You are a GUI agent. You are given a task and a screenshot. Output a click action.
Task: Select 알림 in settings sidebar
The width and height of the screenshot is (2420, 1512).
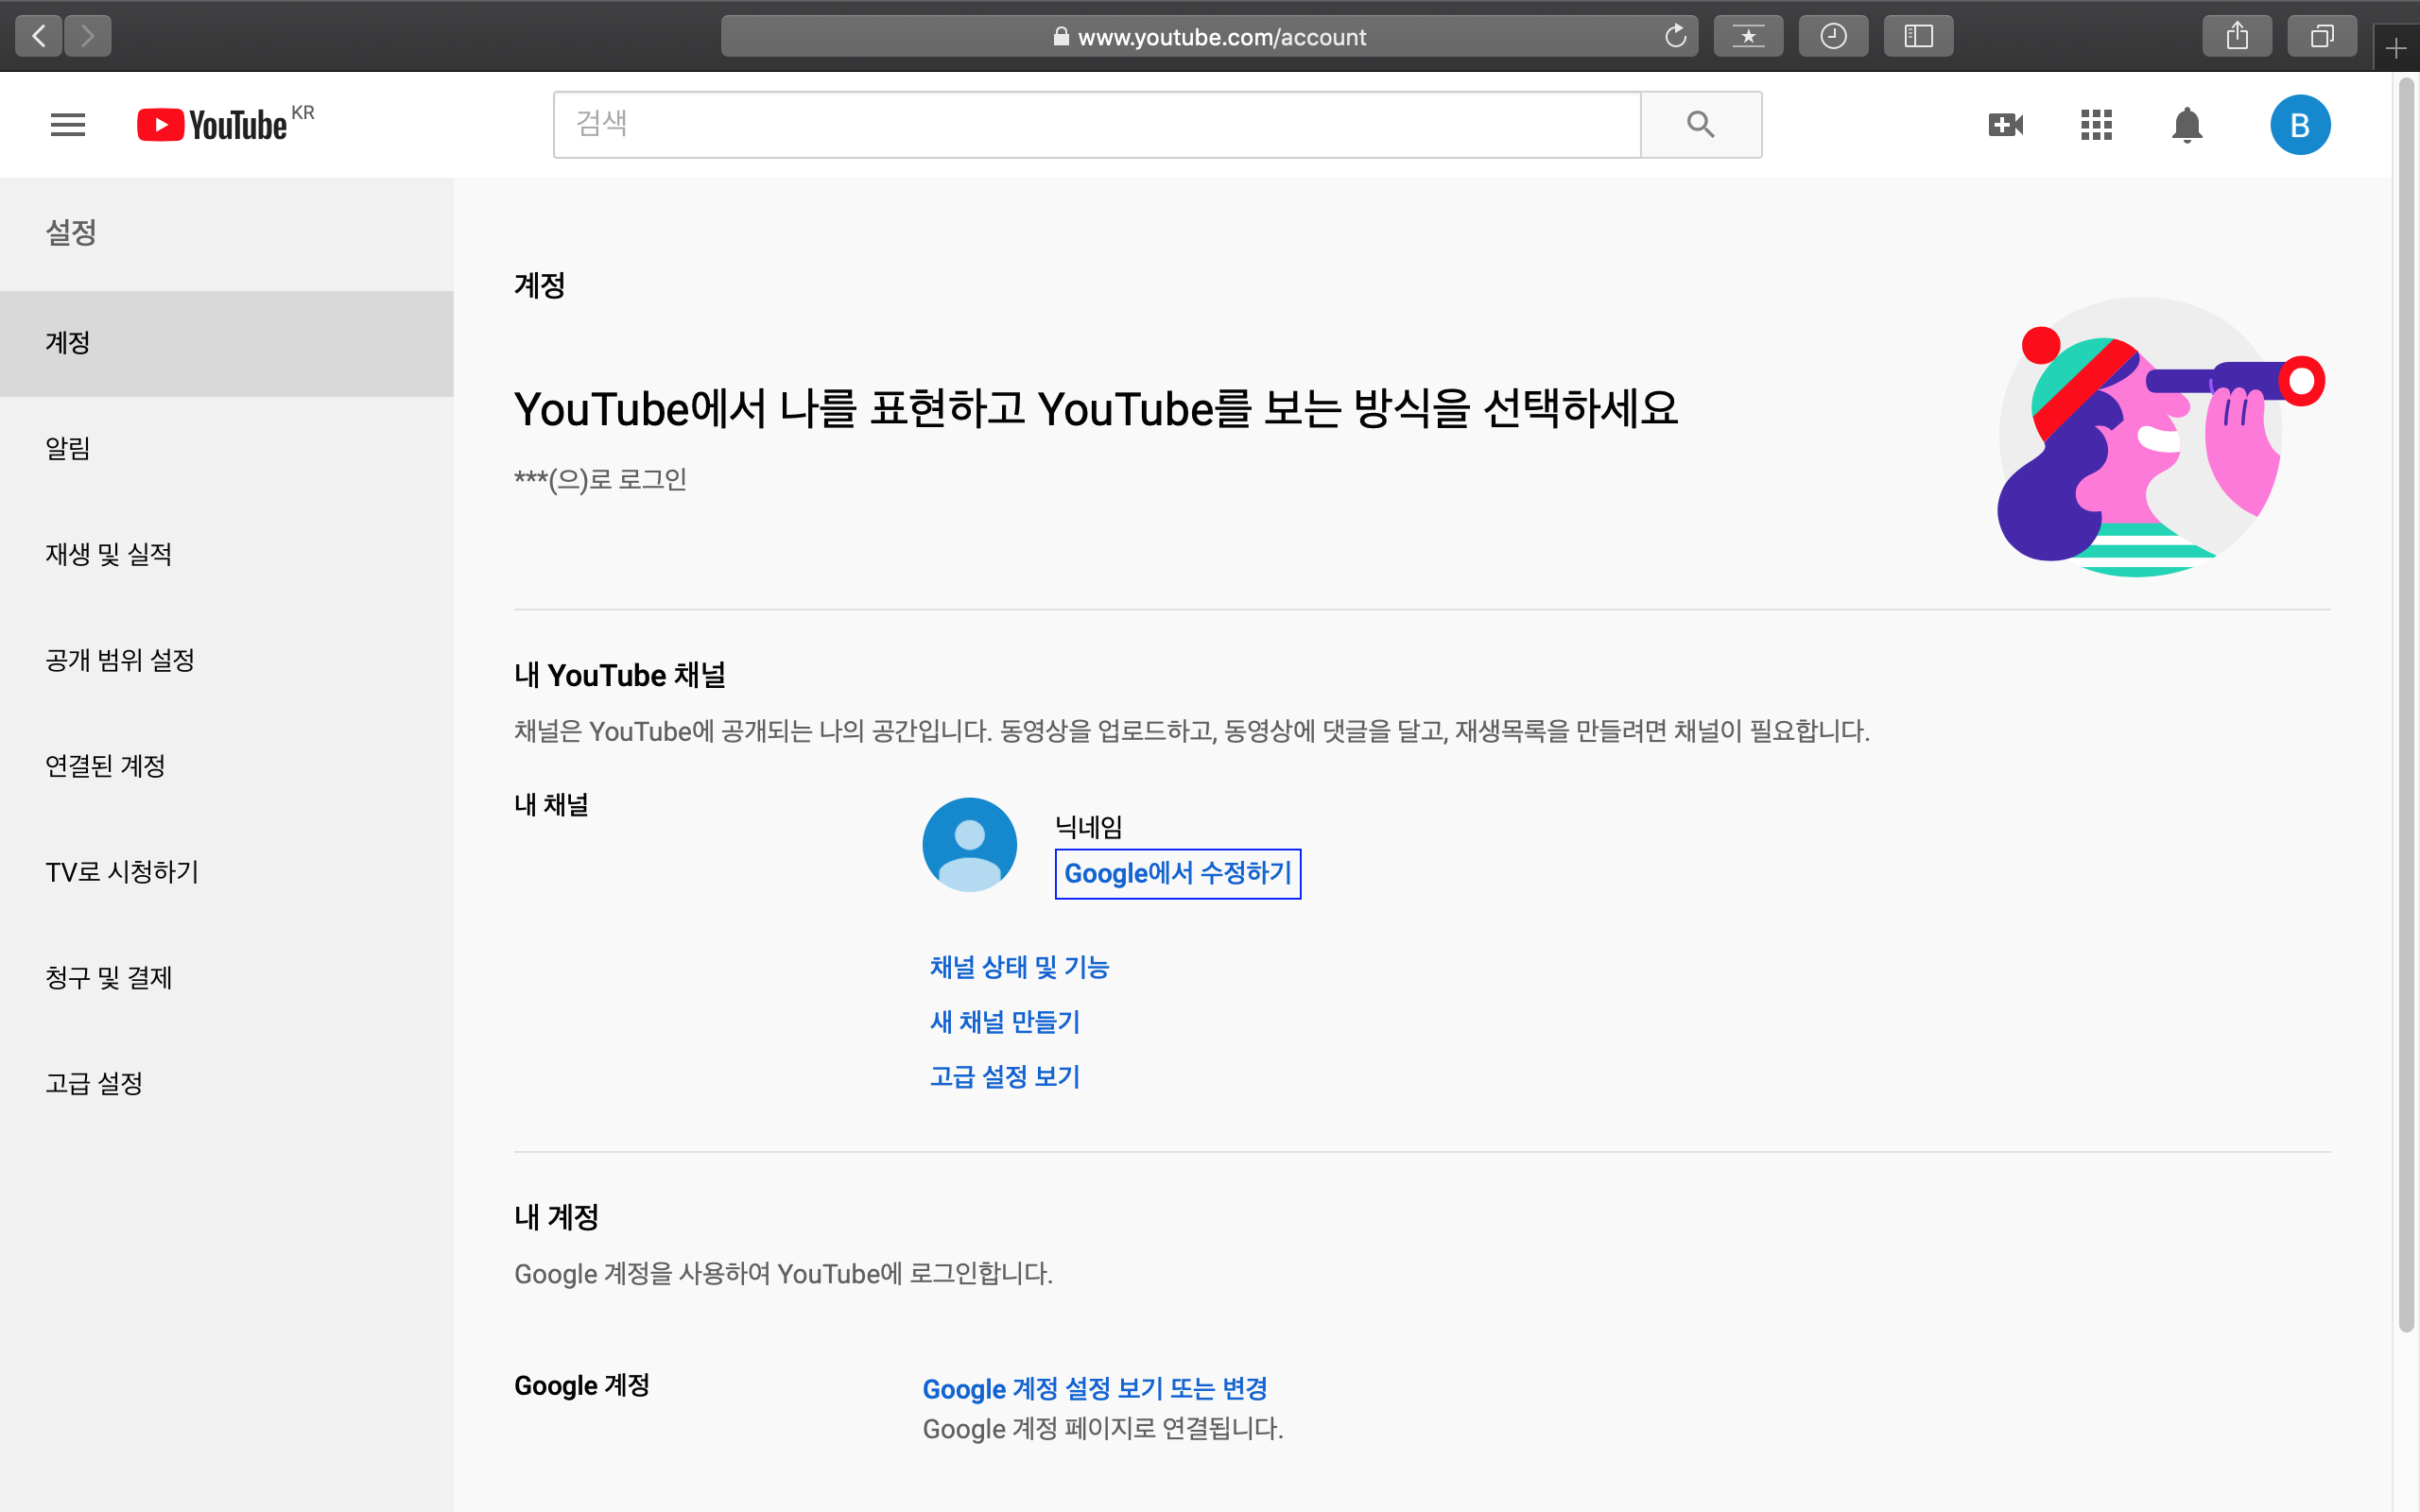pos(68,449)
